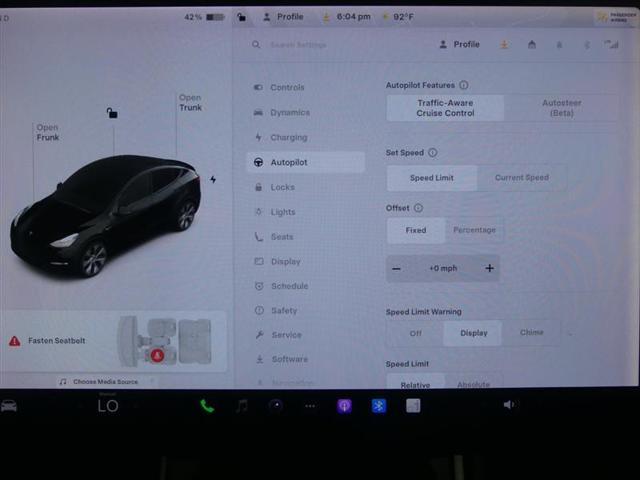Choose Fixed offset mode
Image resolution: width=640 pixels, height=480 pixels.
tap(416, 230)
